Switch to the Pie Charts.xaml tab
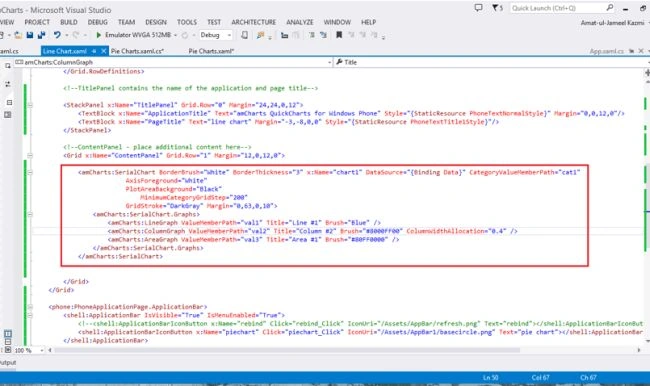The height and width of the screenshot is (386, 650). pos(211,51)
